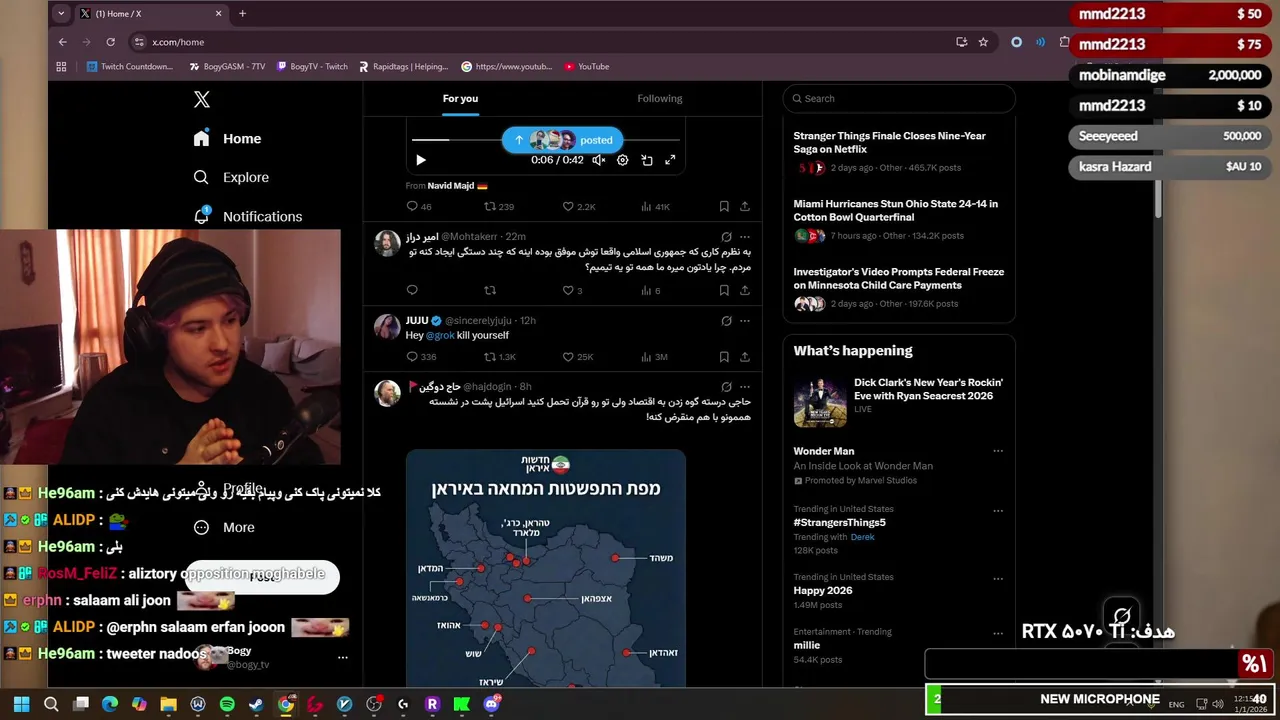
Task: Open more options on @Mohtakerr post
Action: tap(744, 237)
